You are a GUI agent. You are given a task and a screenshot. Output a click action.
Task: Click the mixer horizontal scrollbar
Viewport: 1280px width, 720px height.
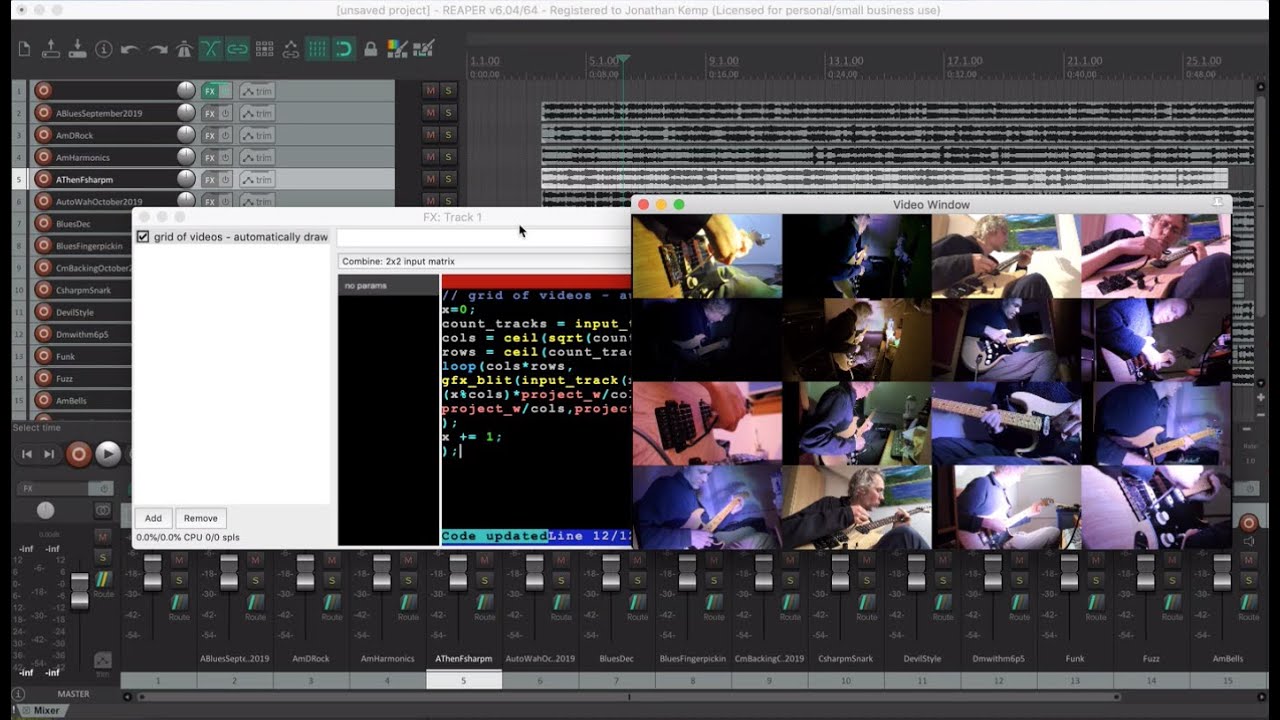tap(628, 697)
